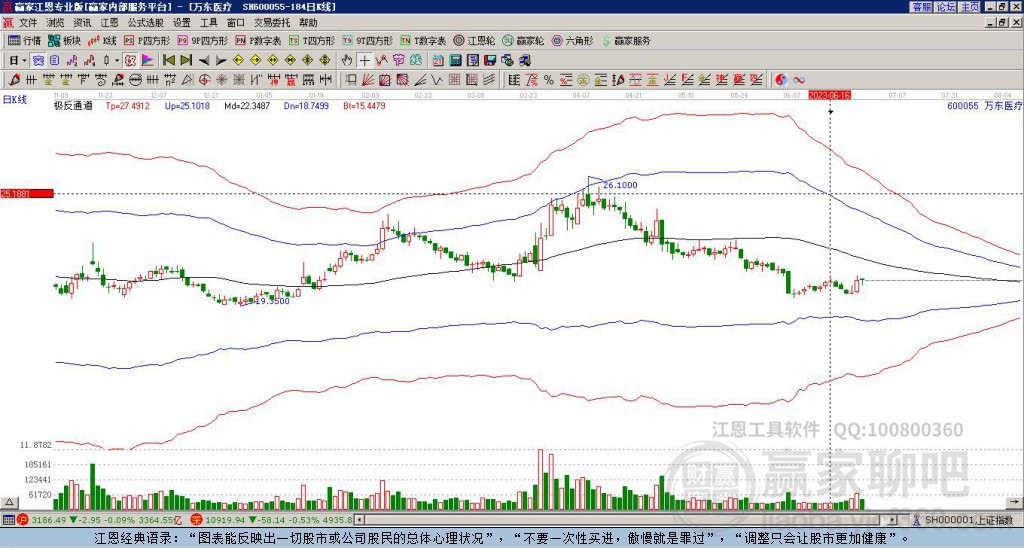This screenshot has height=548, width=1024.
Task: Open the 行情 quotes view
Action: [x=25, y=40]
